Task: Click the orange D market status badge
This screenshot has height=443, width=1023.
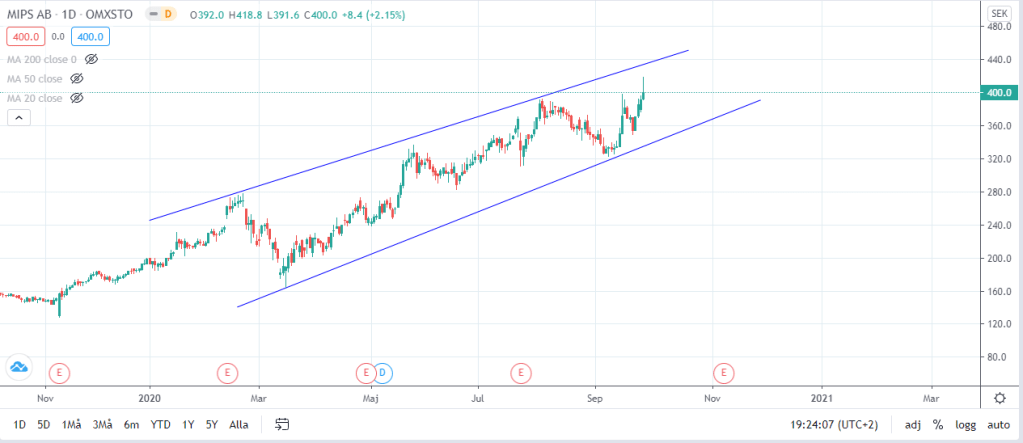Action: click(x=168, y=14)
